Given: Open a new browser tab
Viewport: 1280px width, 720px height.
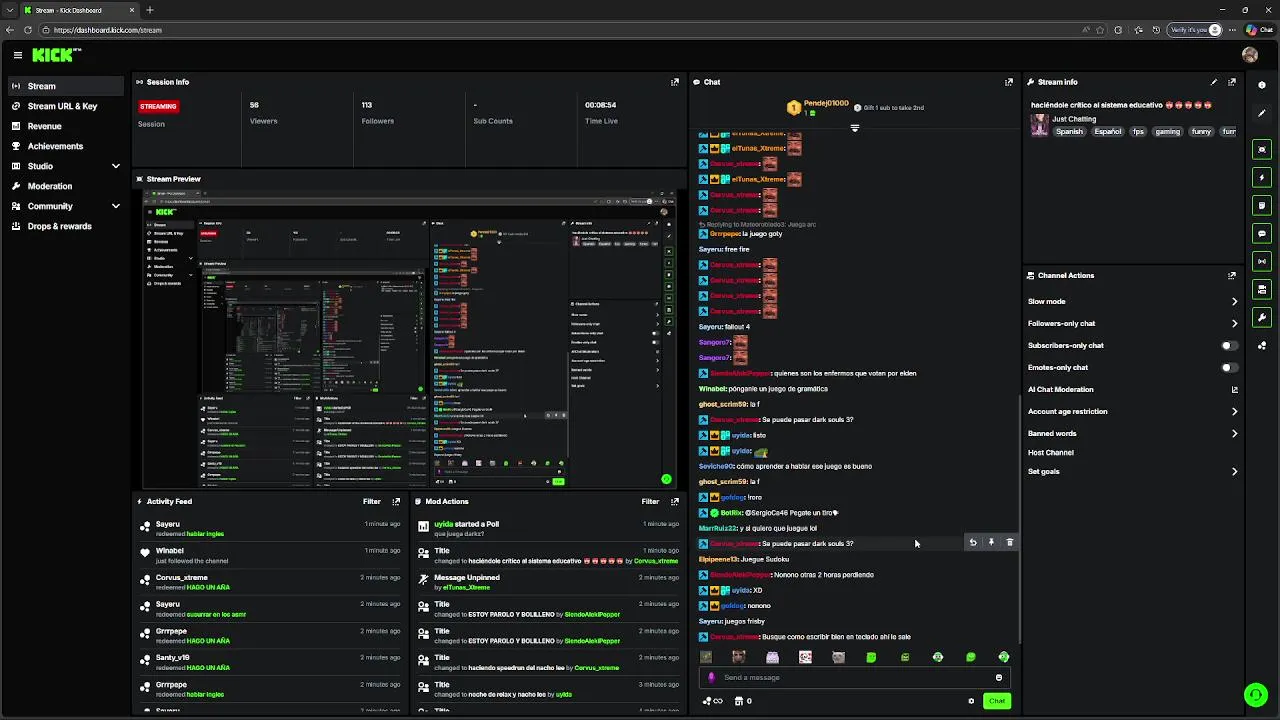Looking at the screenshot, I should point(149,10).
